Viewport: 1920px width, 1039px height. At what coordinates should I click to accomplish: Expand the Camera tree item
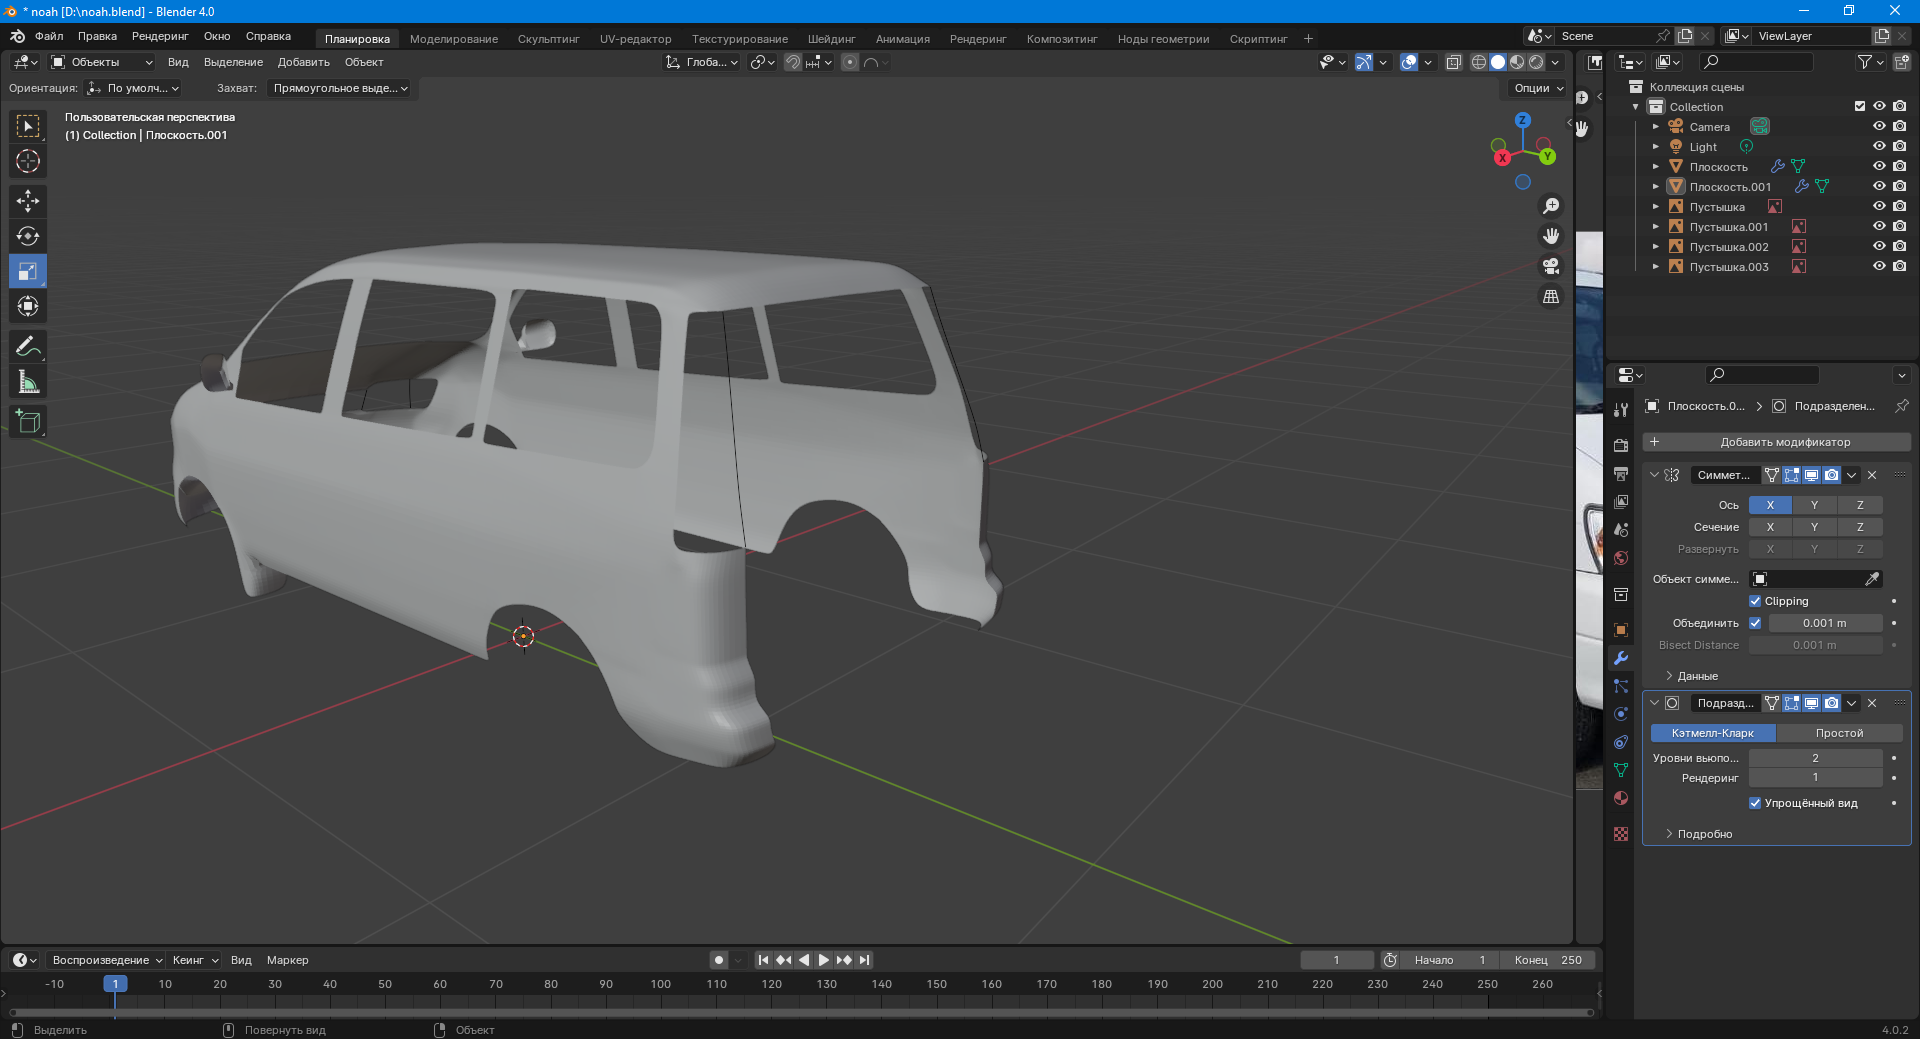tap(1656, 127)
